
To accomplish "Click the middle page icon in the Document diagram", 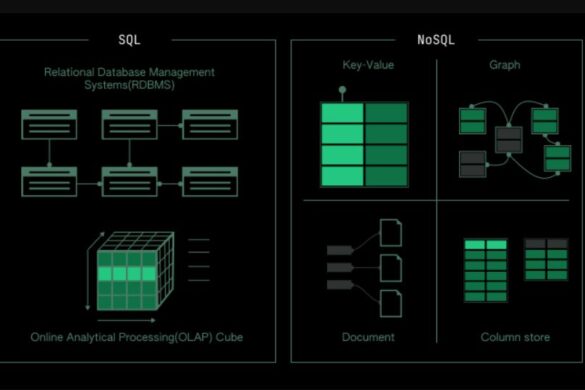I will pyautogui.click(x=391, y=268).
